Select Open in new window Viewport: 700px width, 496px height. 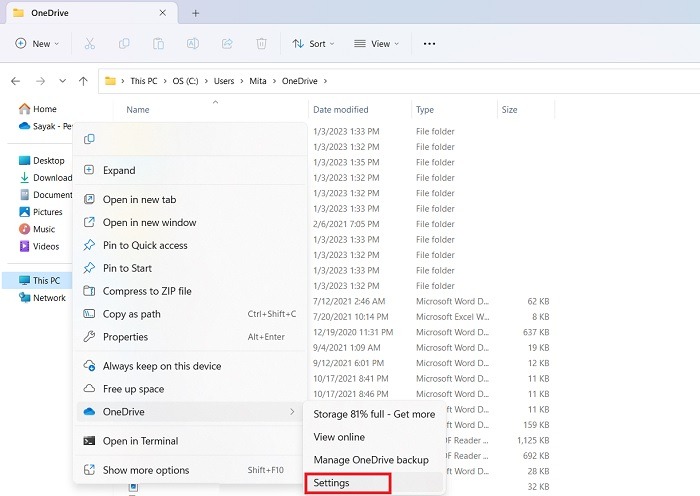pos(190,222)
